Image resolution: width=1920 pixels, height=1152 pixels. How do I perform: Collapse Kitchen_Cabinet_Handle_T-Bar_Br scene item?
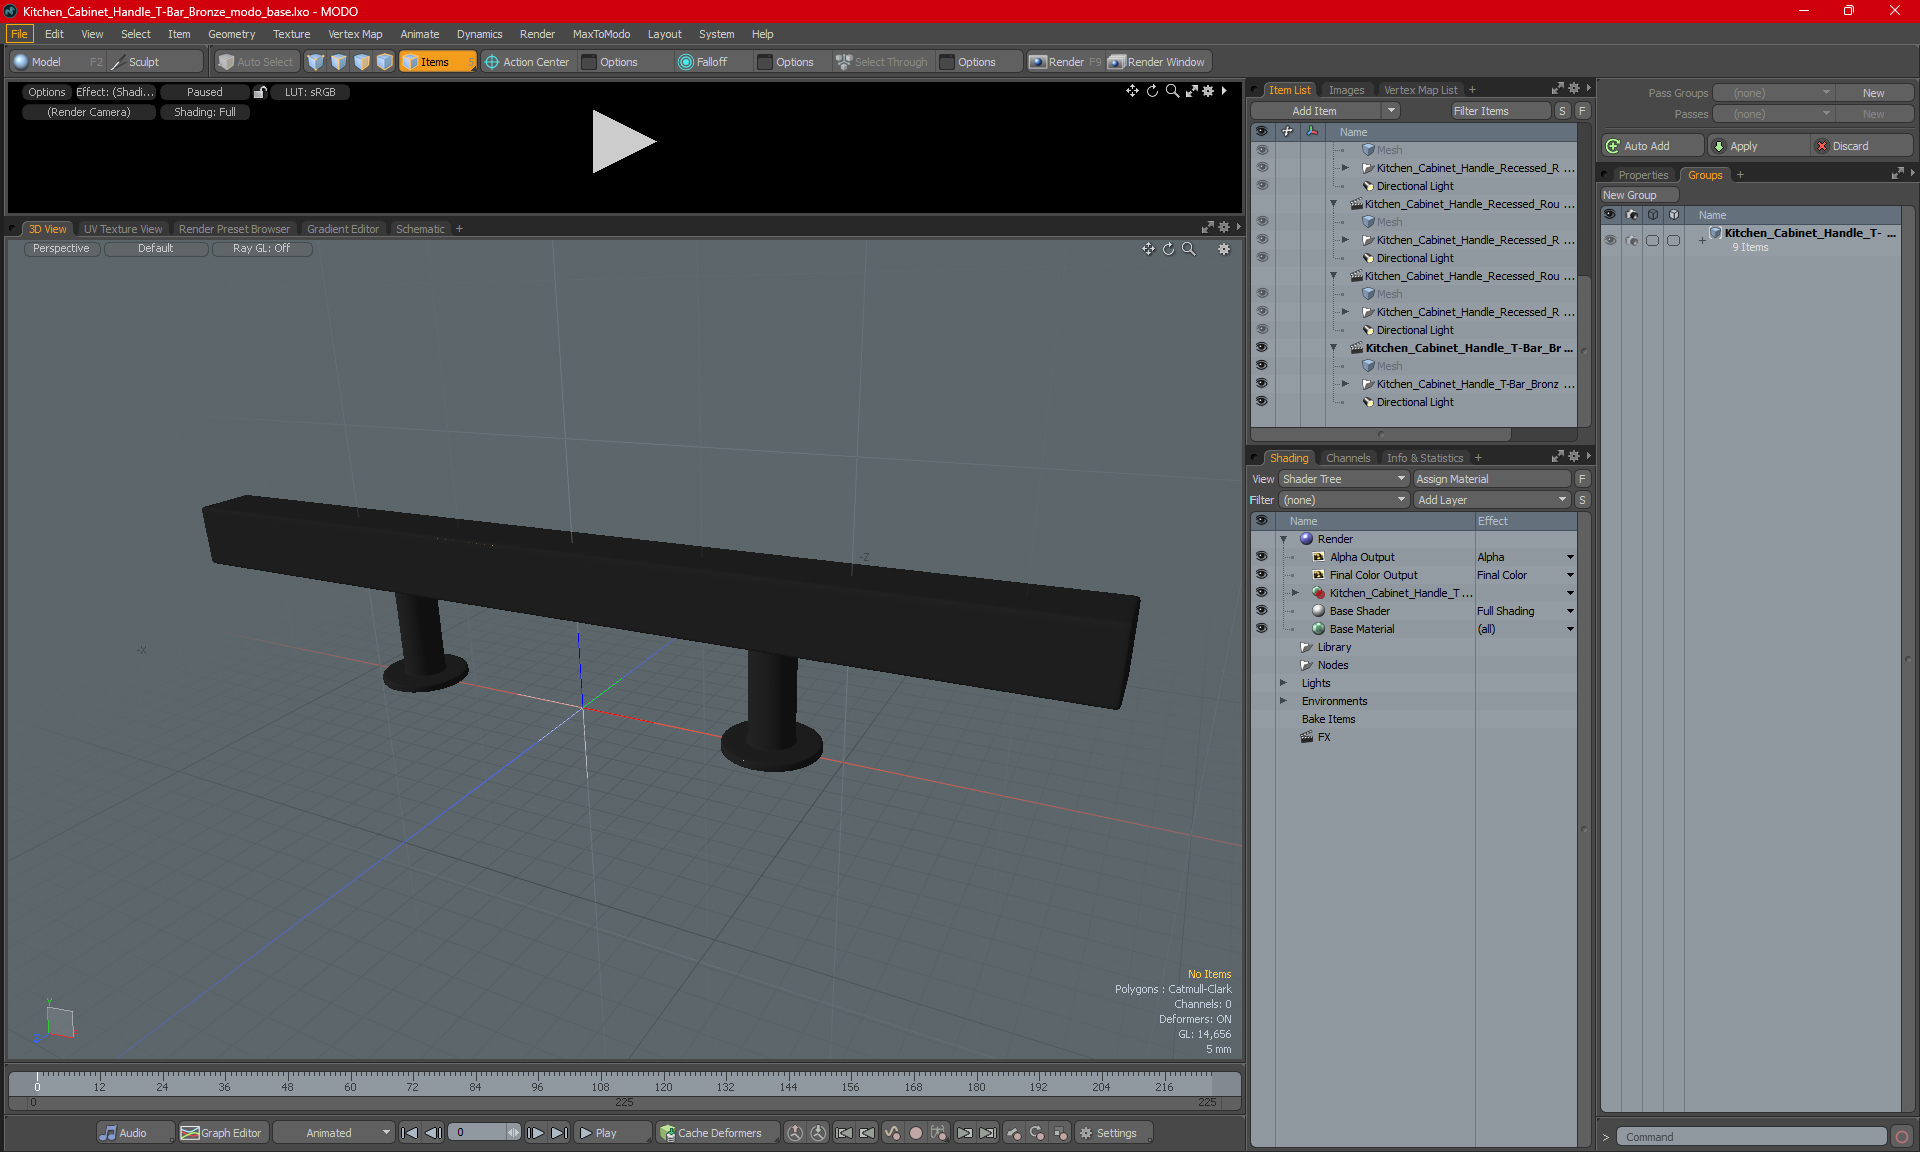click(1333, 348)
